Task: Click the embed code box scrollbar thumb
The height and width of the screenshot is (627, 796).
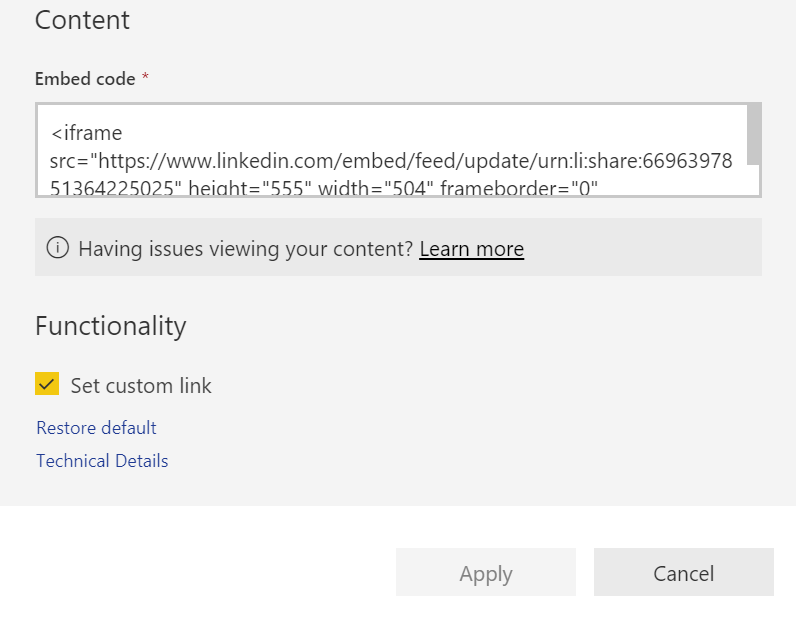Action: (754, 135)
